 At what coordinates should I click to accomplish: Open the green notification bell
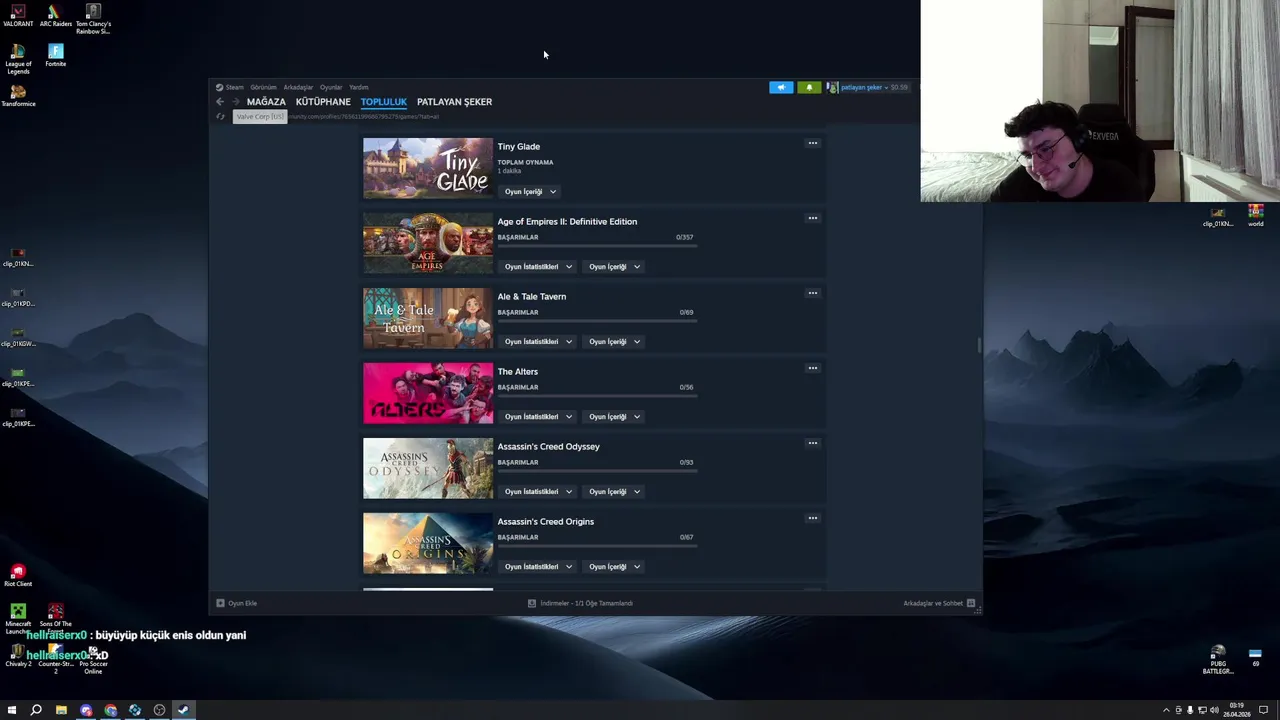pyautogui.click(x=809, y=87)
